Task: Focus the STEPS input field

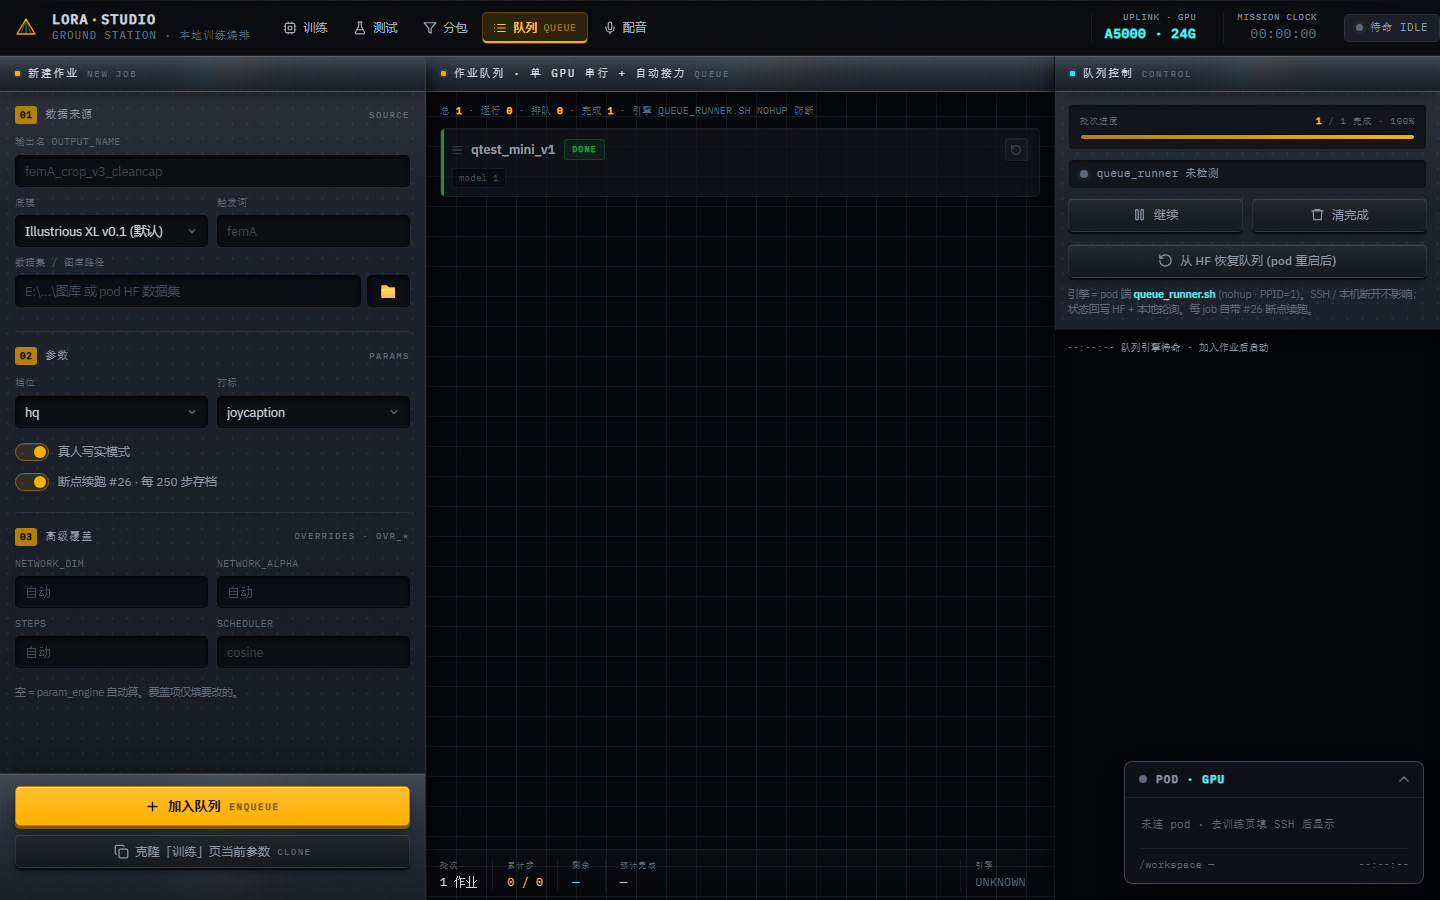Action: (111, 652)
